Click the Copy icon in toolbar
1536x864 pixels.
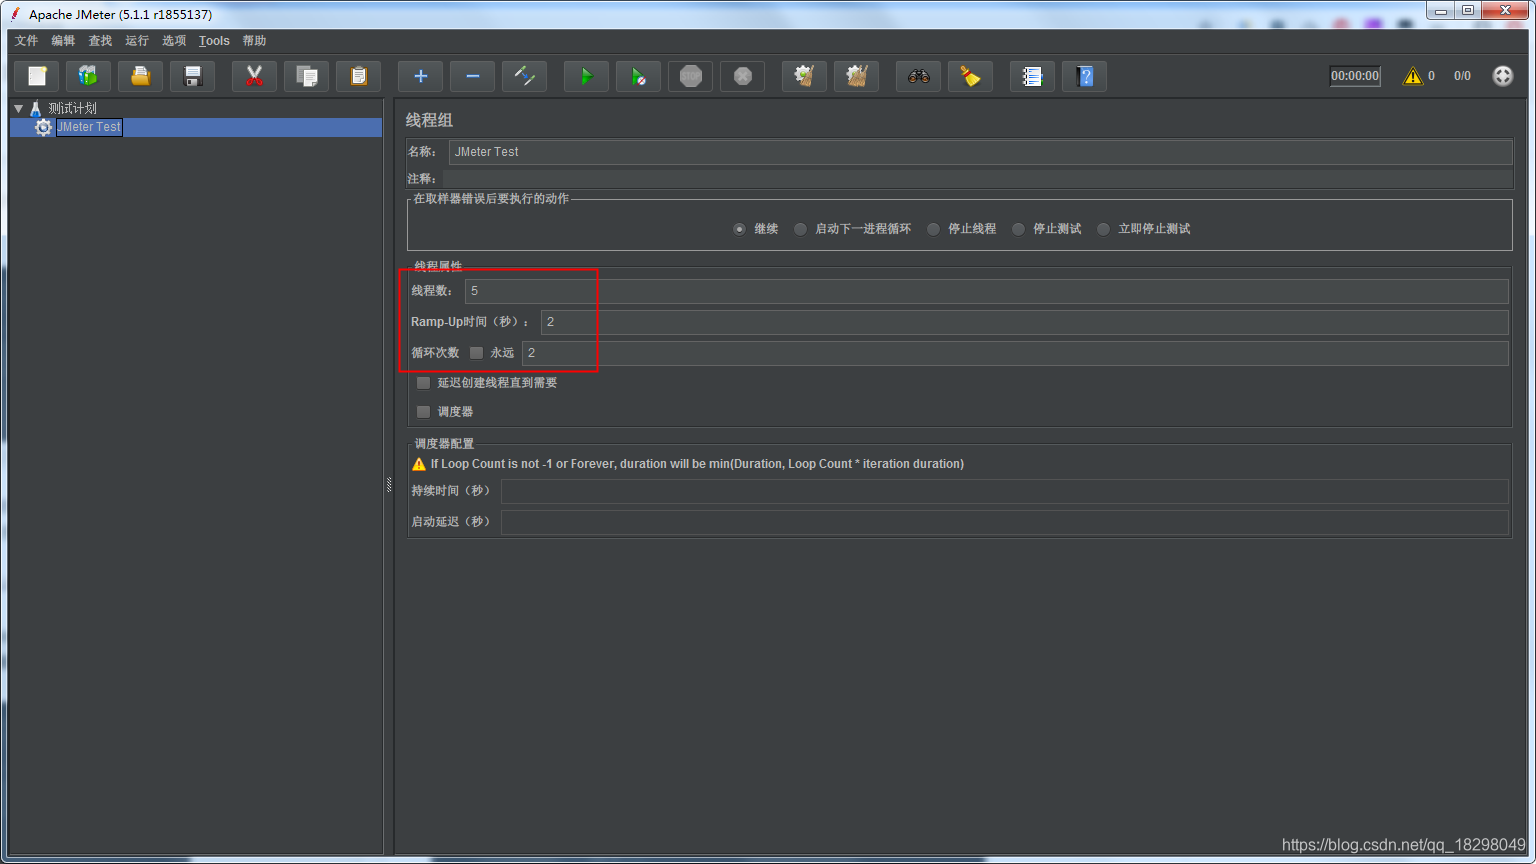(307, 76)
